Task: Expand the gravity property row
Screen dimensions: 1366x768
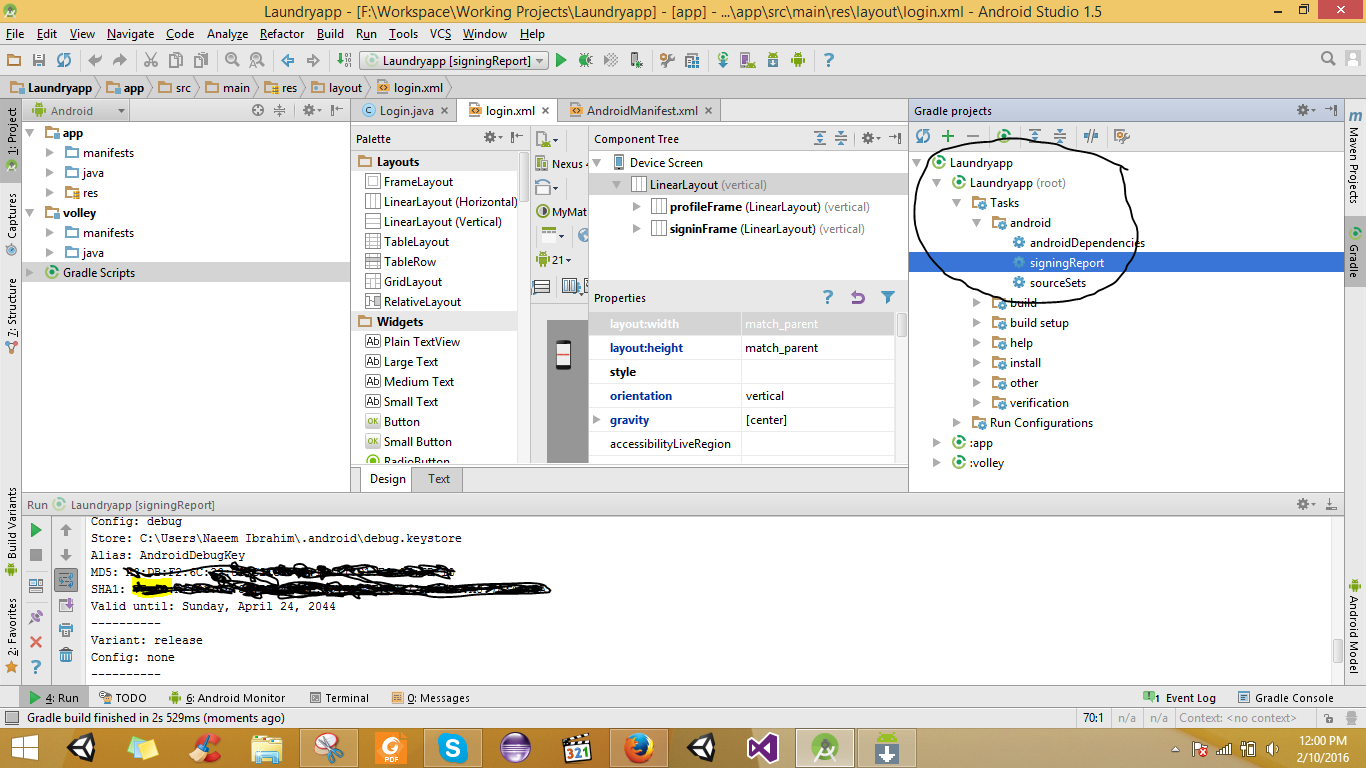Action: pyautogui.click(x=598, y=420)
